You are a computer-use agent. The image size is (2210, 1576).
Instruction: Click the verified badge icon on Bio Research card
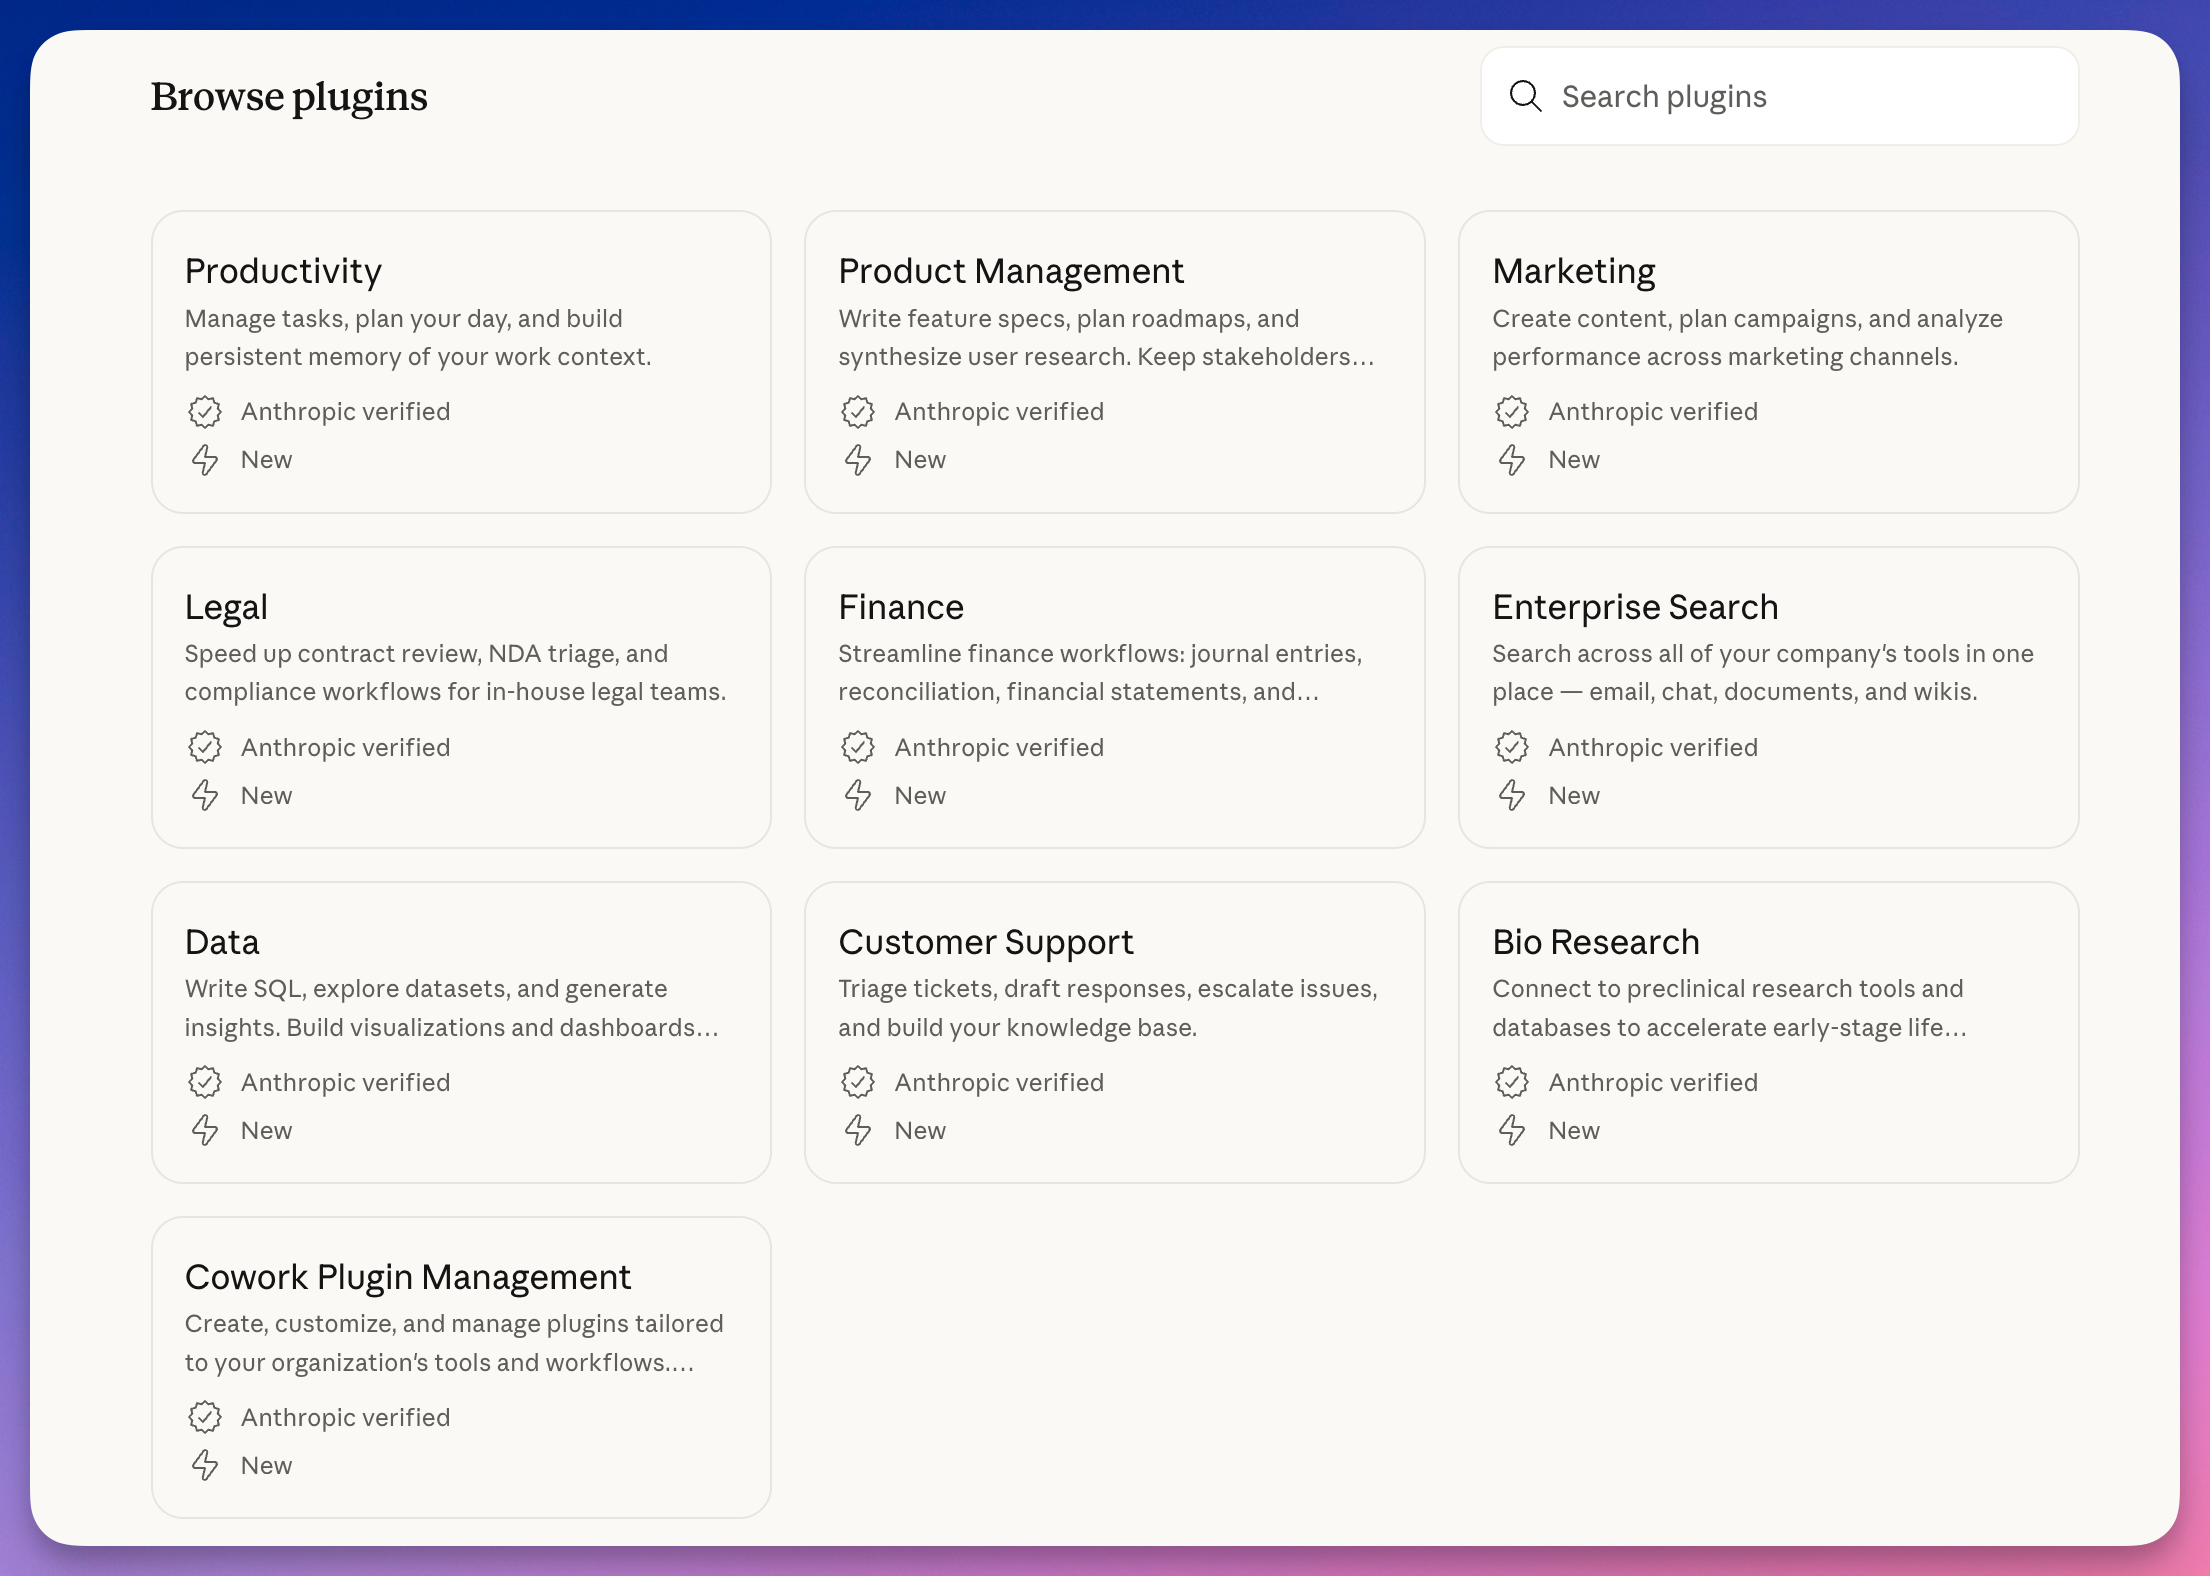1512,1082
